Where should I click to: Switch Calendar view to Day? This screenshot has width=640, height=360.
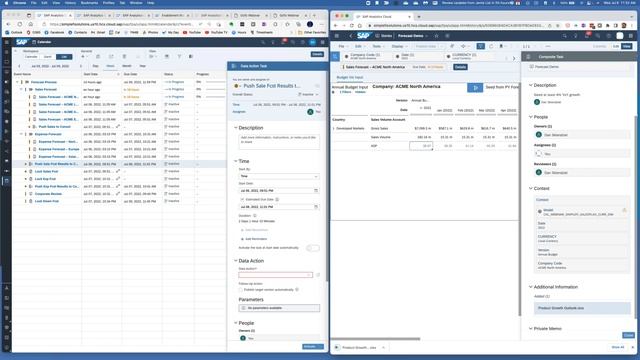(x=96, y=66)
